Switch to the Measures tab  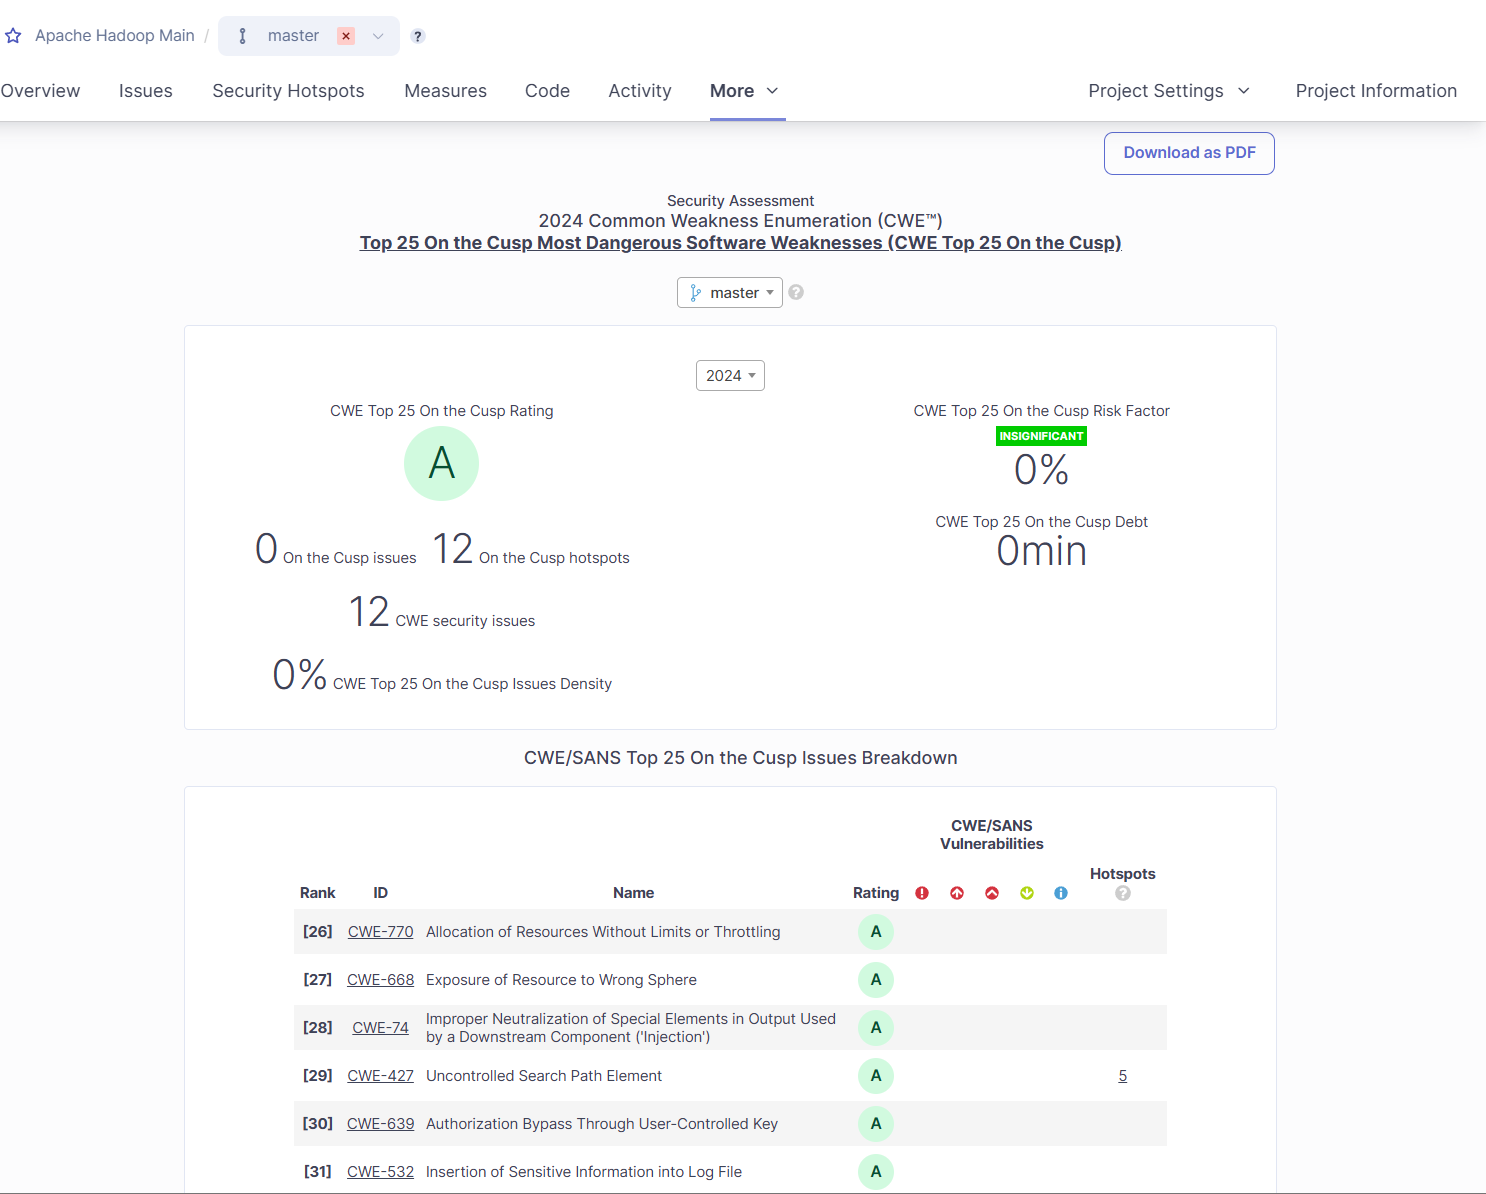pyautogui.click(x=445, y=91)
